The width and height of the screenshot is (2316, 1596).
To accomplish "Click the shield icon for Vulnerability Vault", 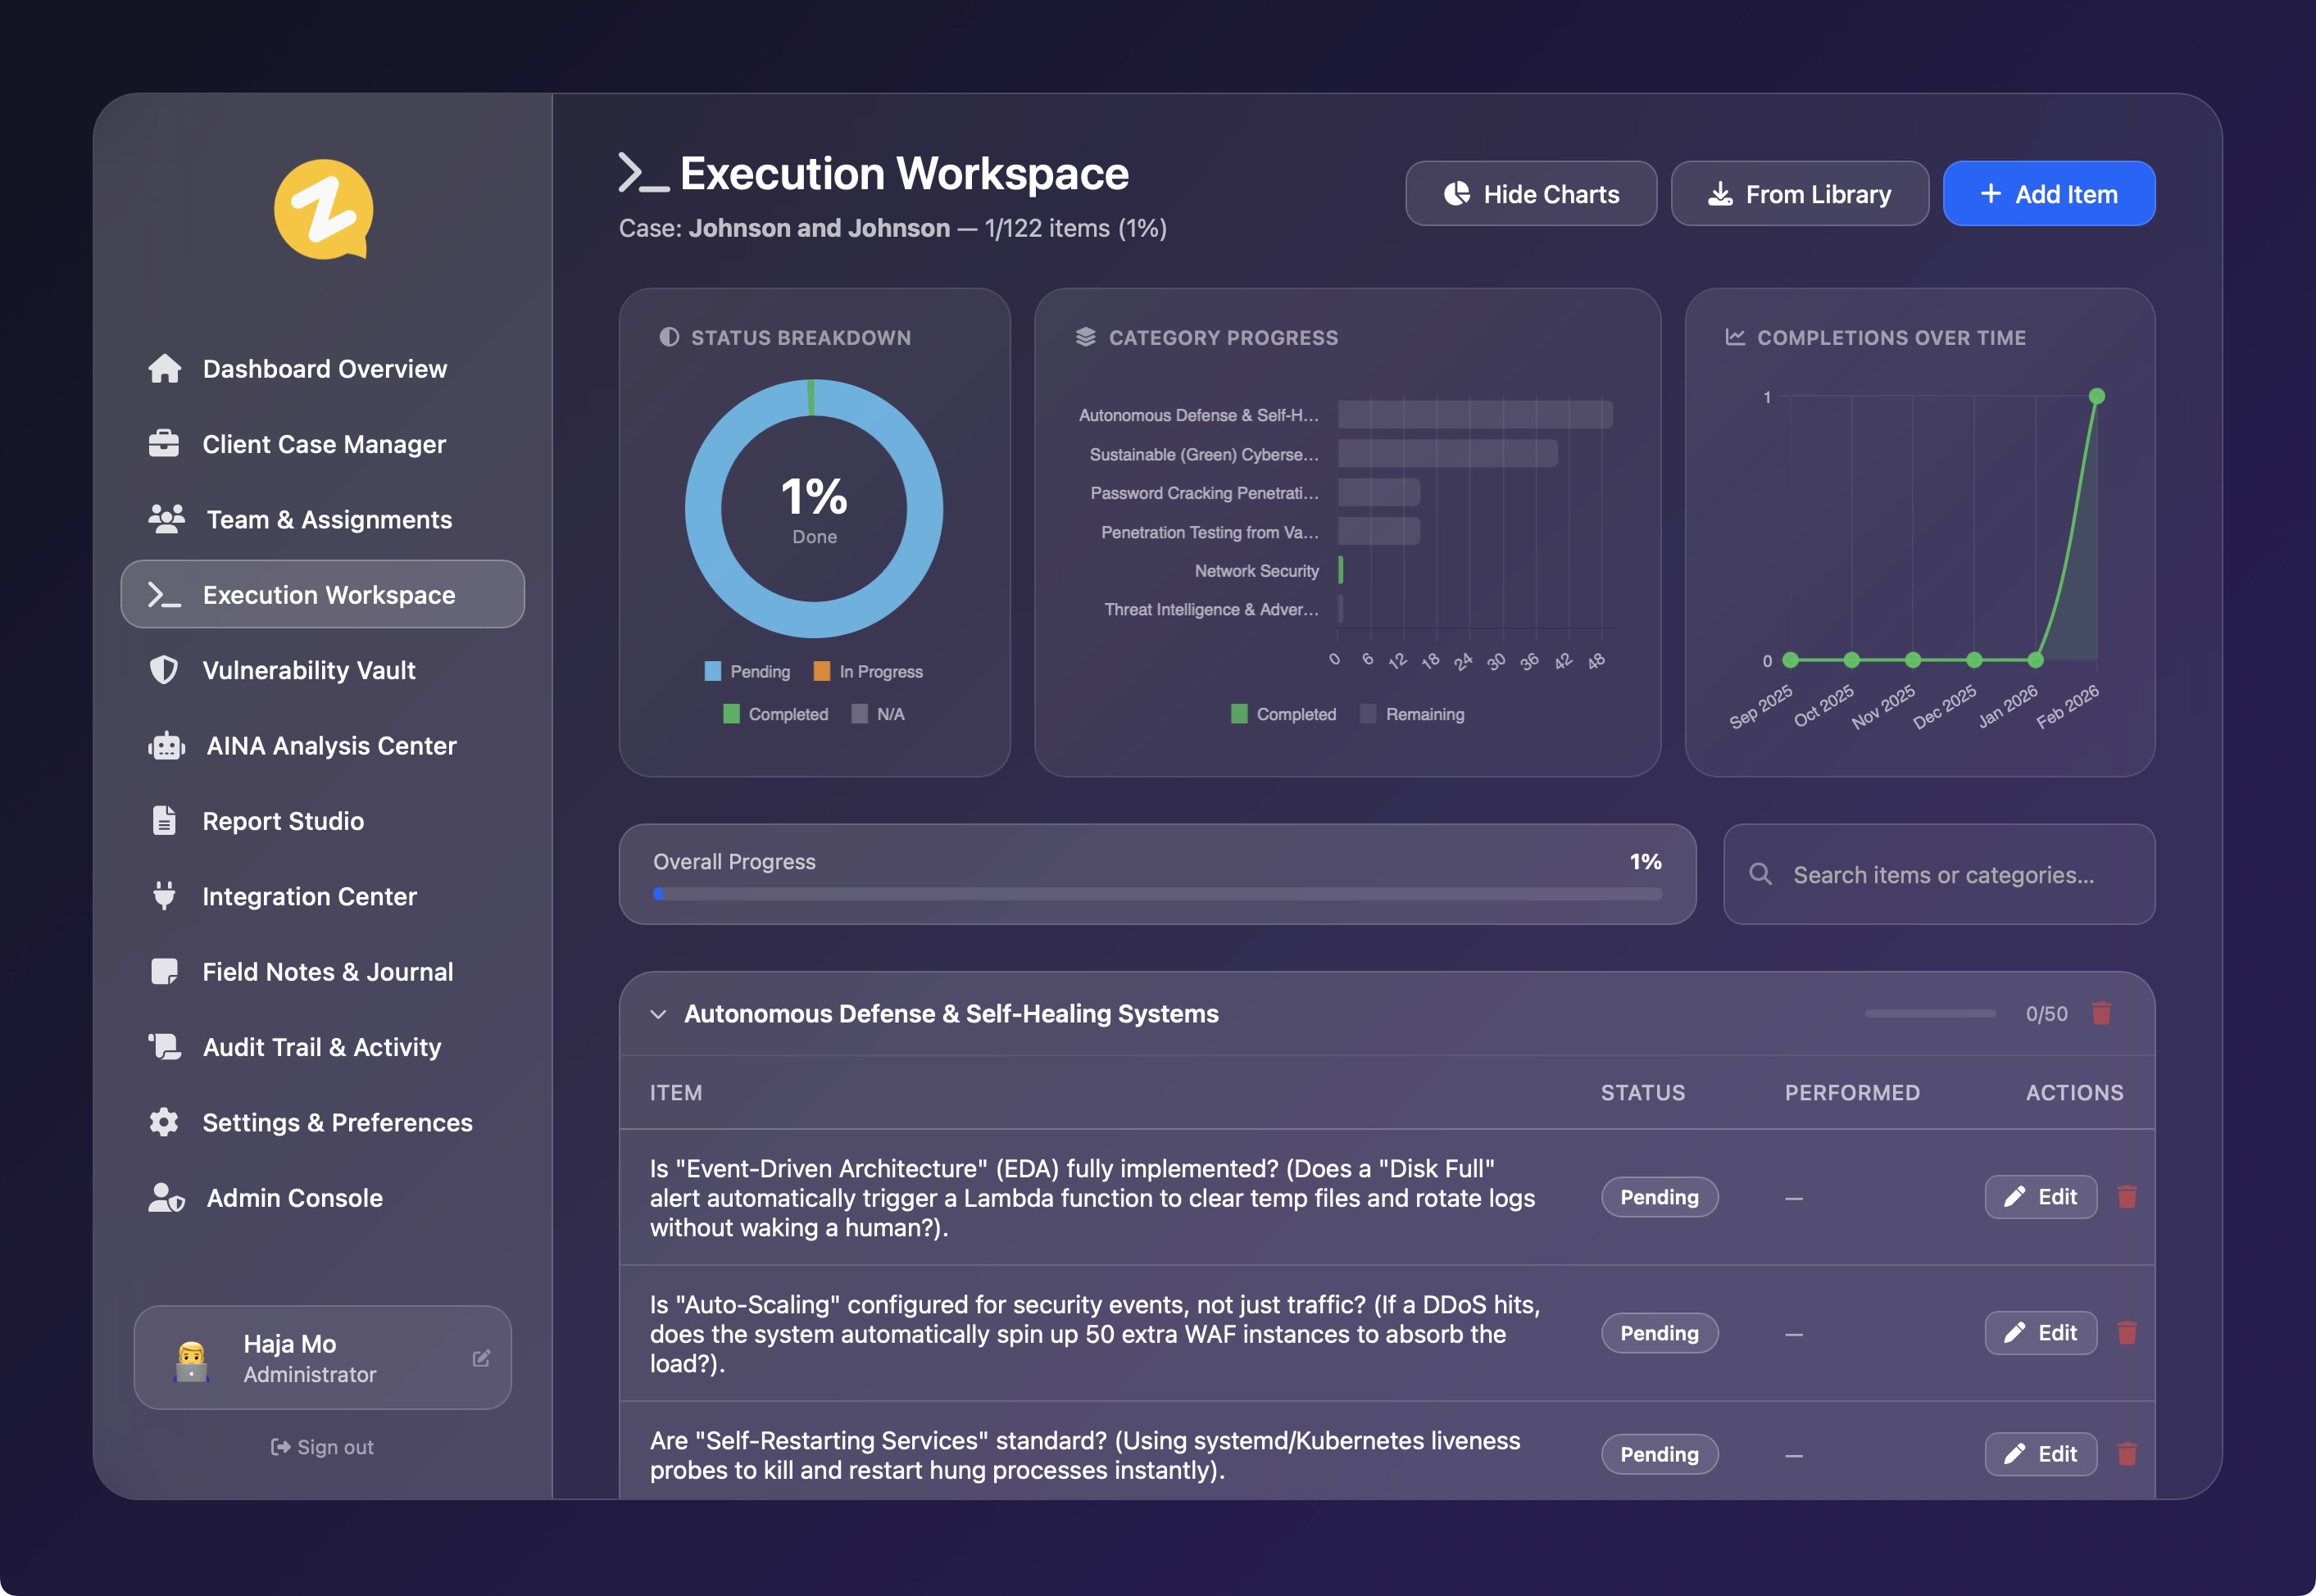I will (x=164, y=670).
